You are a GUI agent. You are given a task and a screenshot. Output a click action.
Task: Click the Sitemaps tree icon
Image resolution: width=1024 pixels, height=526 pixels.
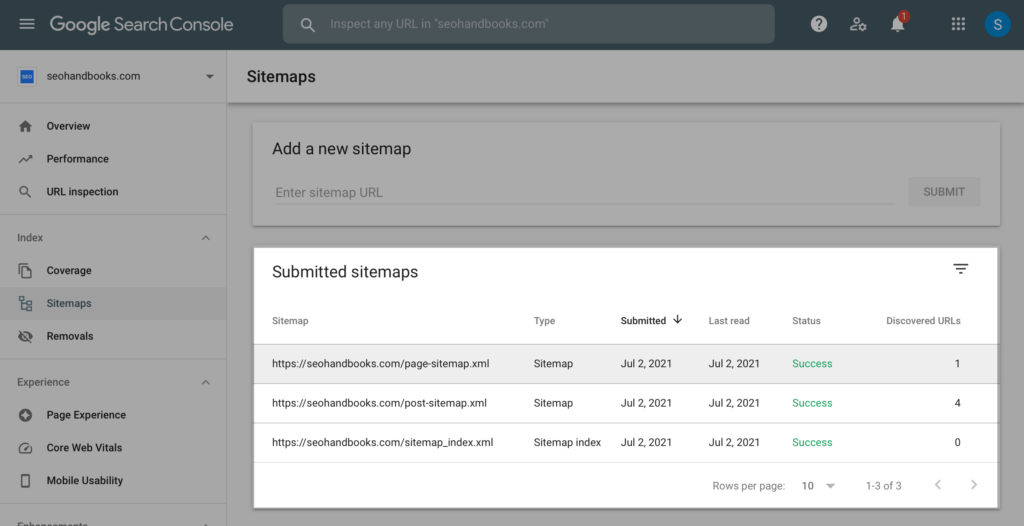25,303
